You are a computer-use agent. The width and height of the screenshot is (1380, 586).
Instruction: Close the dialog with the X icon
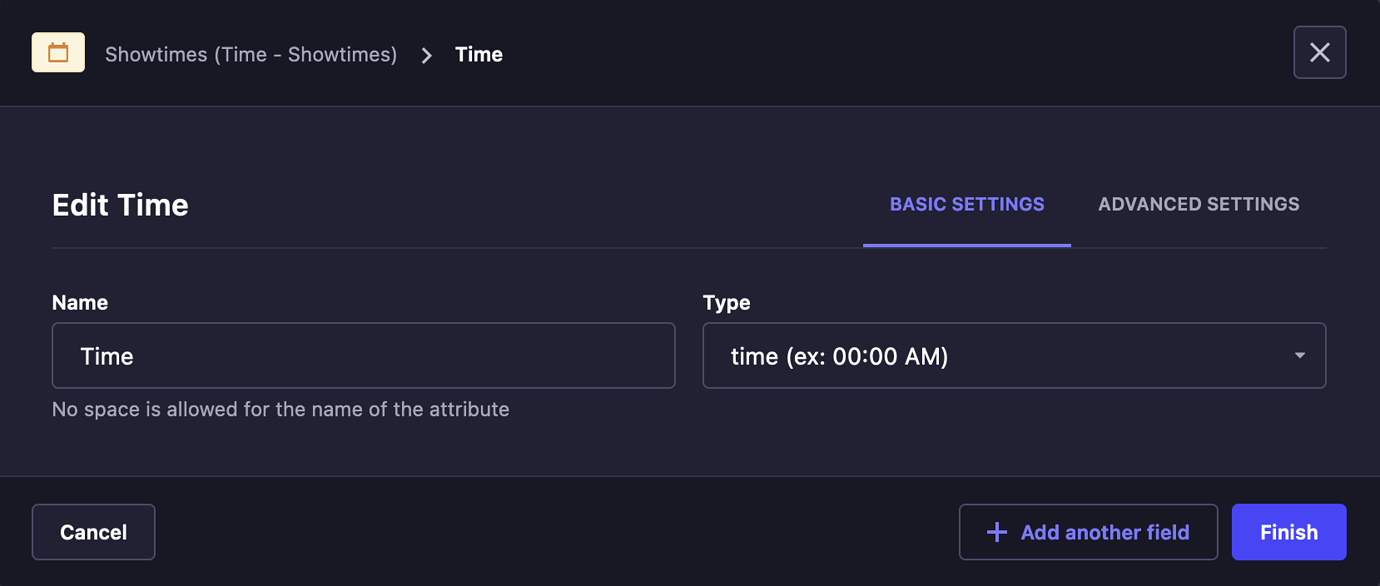pyautogui.click(x=1319, y=53)
